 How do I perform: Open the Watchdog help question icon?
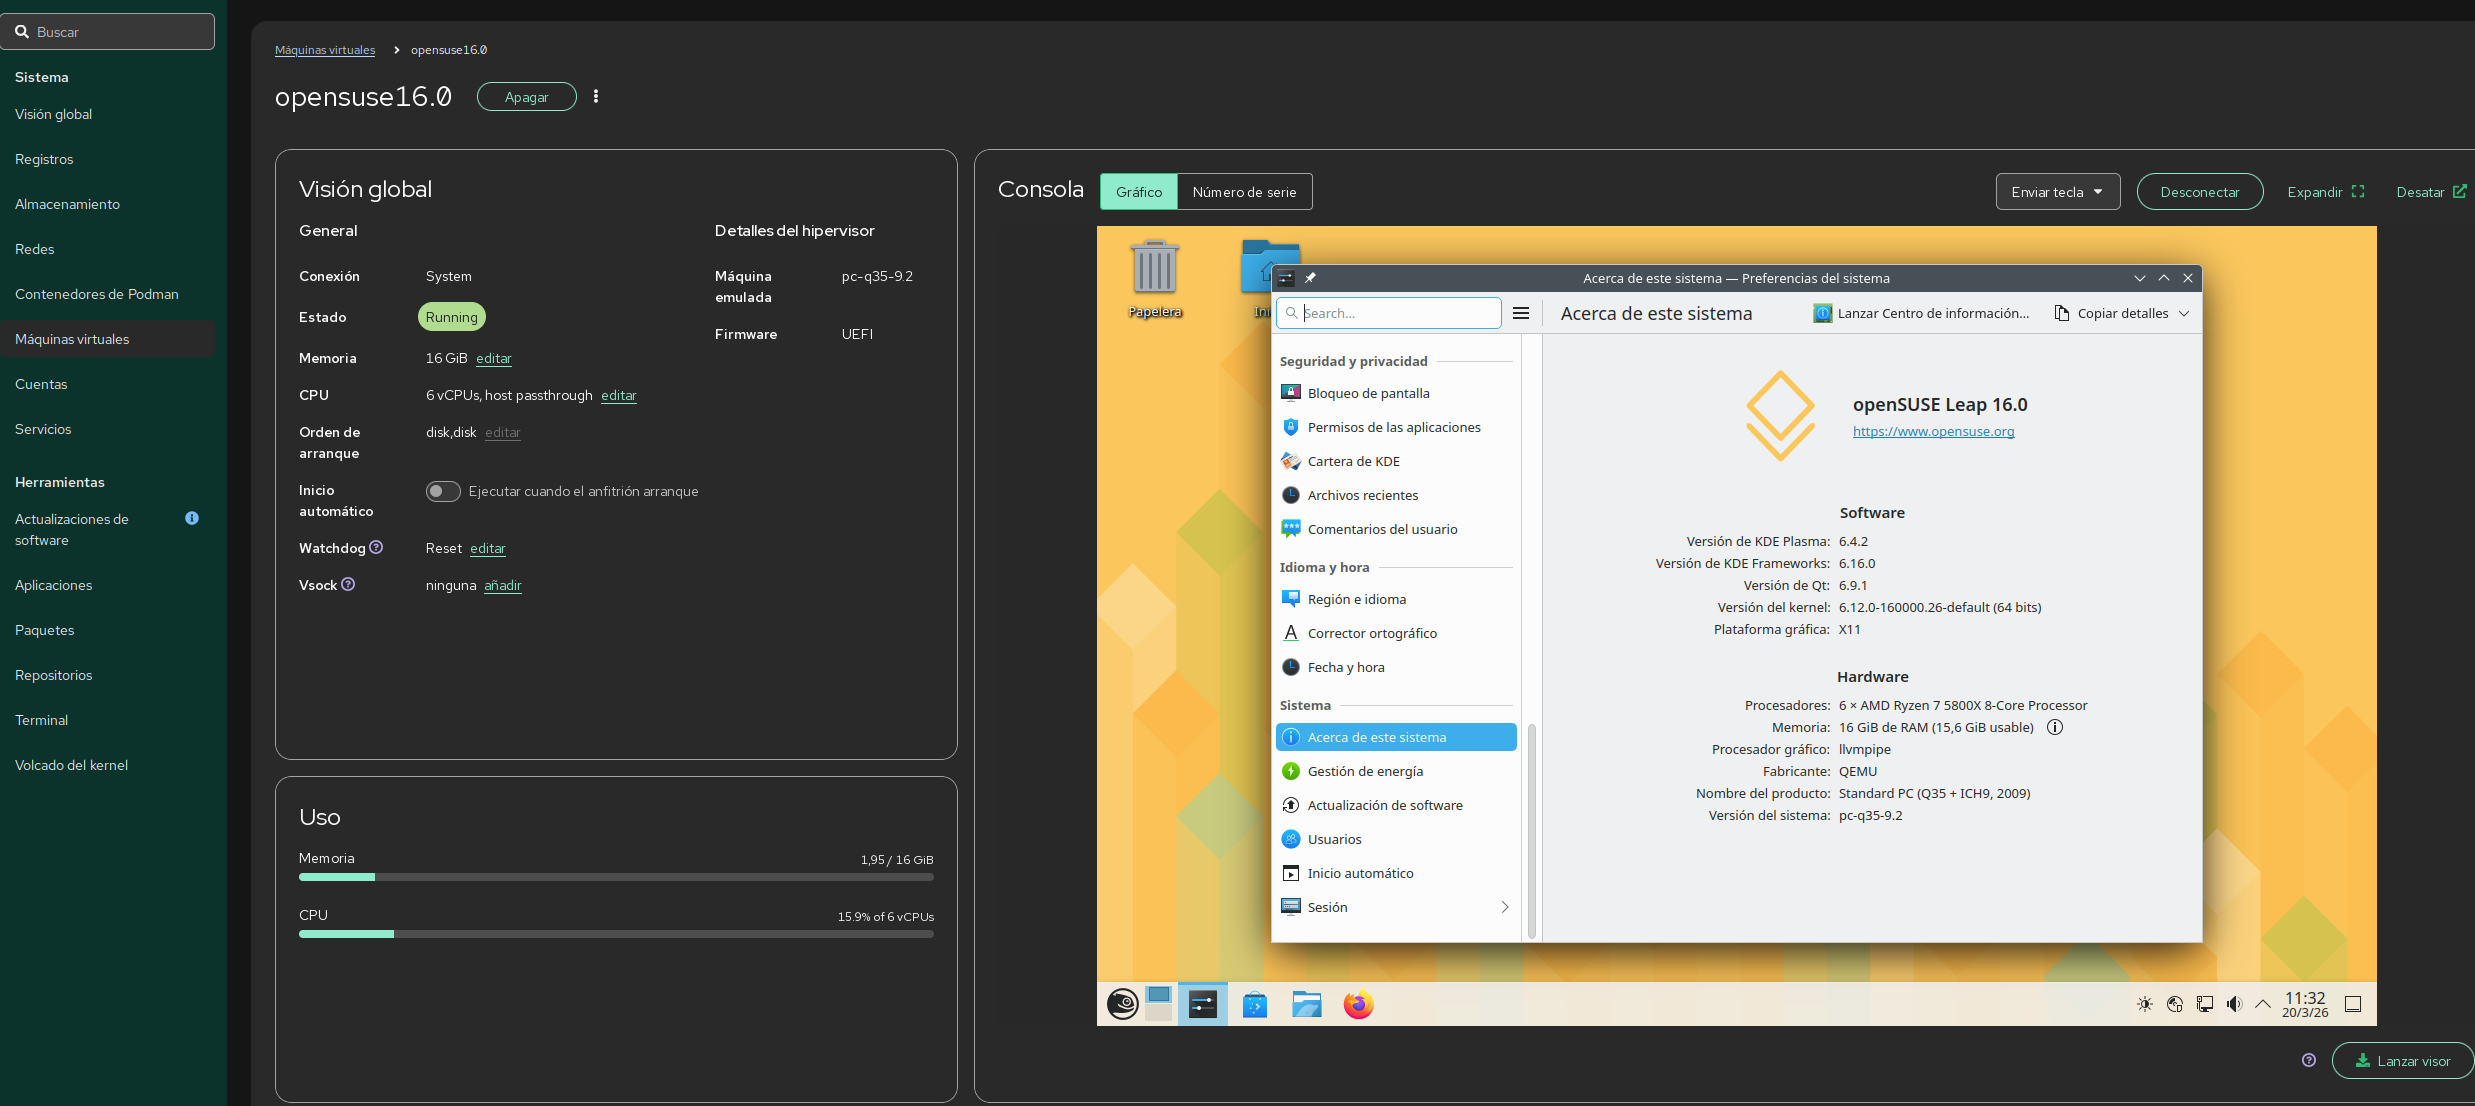pyautogui.click(x=376, y=547)
